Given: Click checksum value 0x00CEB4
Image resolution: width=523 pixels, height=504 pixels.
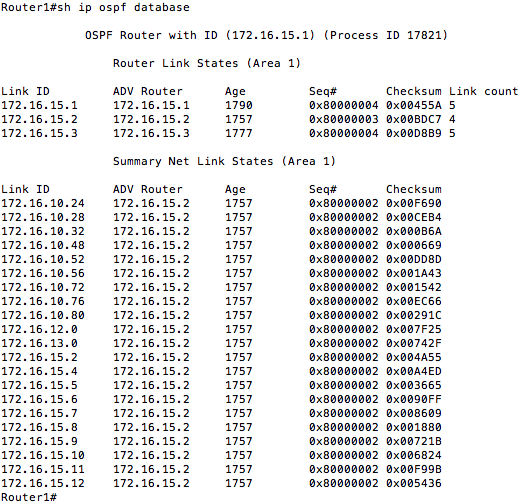Looking at the screenshot, I should click(x=414, y=217).
